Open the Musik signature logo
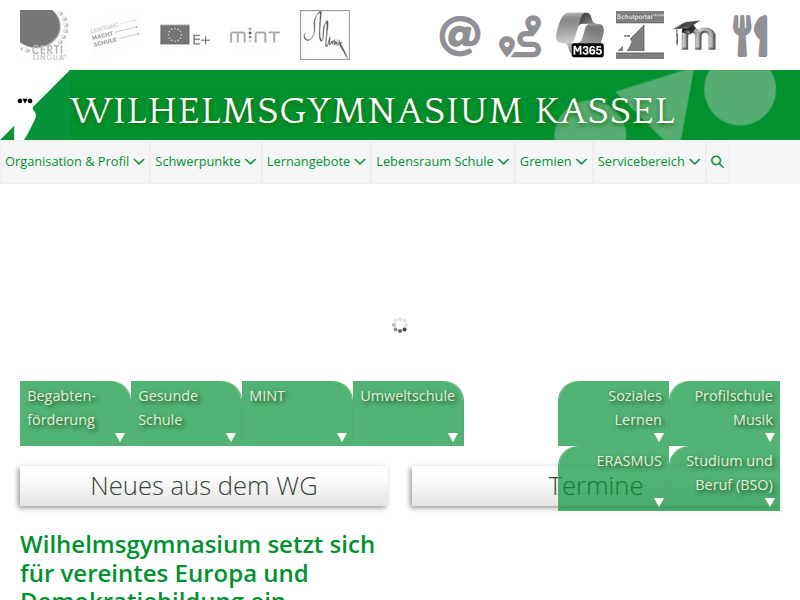 click(325, 35)
